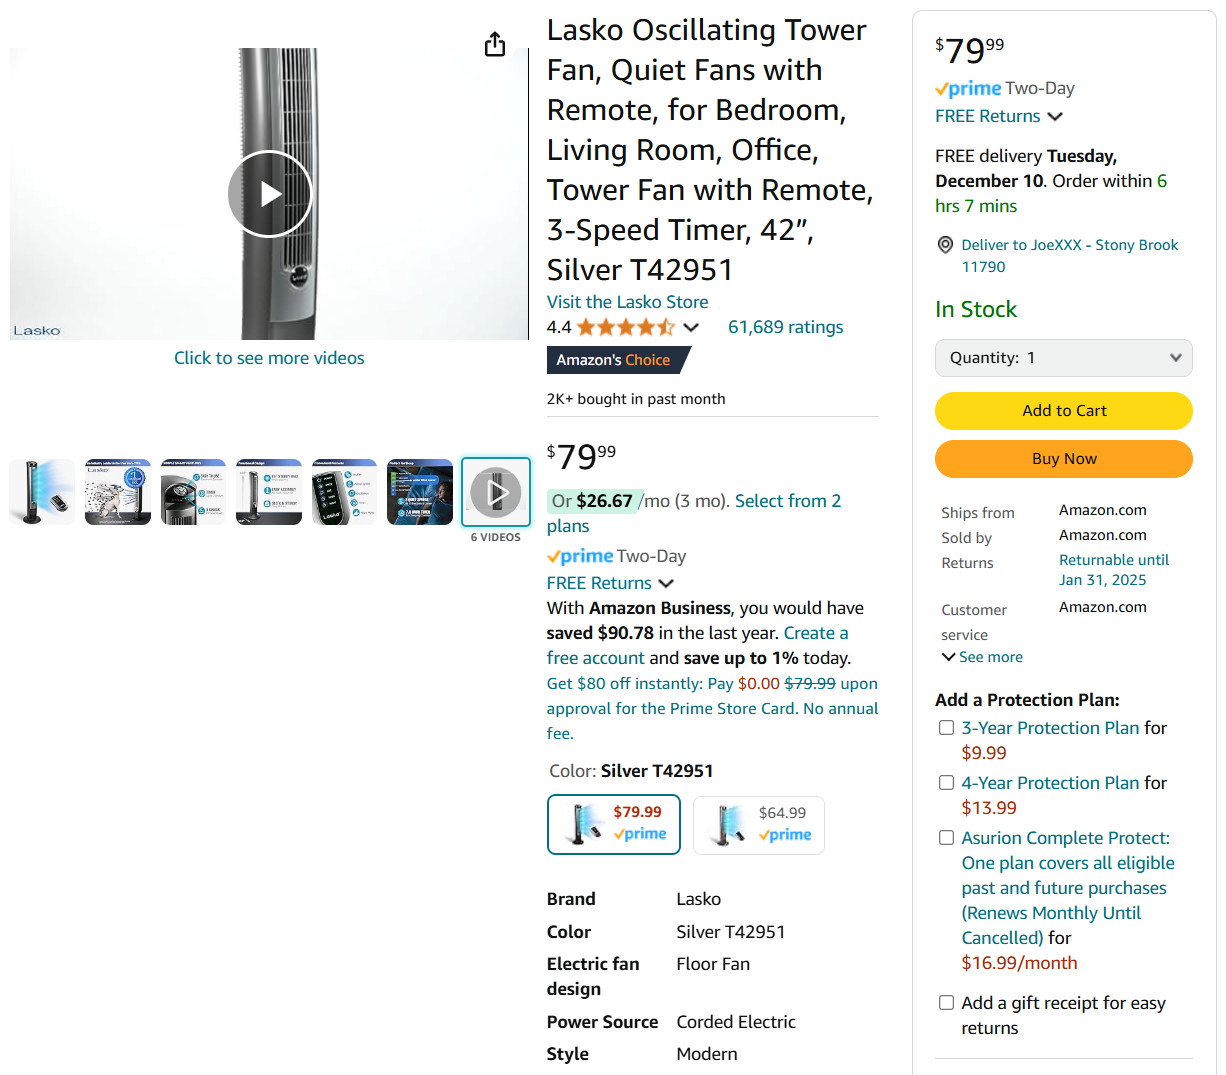The height and width of the screenshot is (1075, 1226).
Task: Open the 6 videos thumbnail
Action: pyautogui.click(x=496, y=492)
